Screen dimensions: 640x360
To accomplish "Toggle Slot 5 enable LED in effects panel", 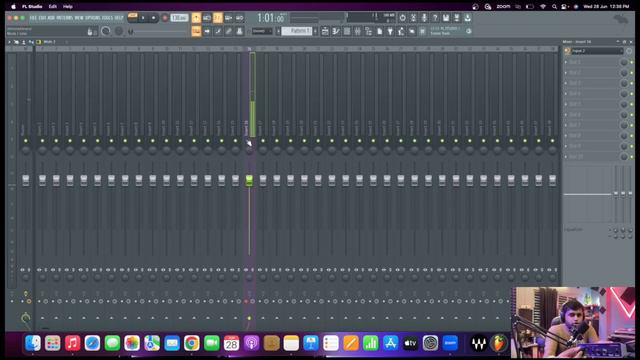I will (631, 104).
